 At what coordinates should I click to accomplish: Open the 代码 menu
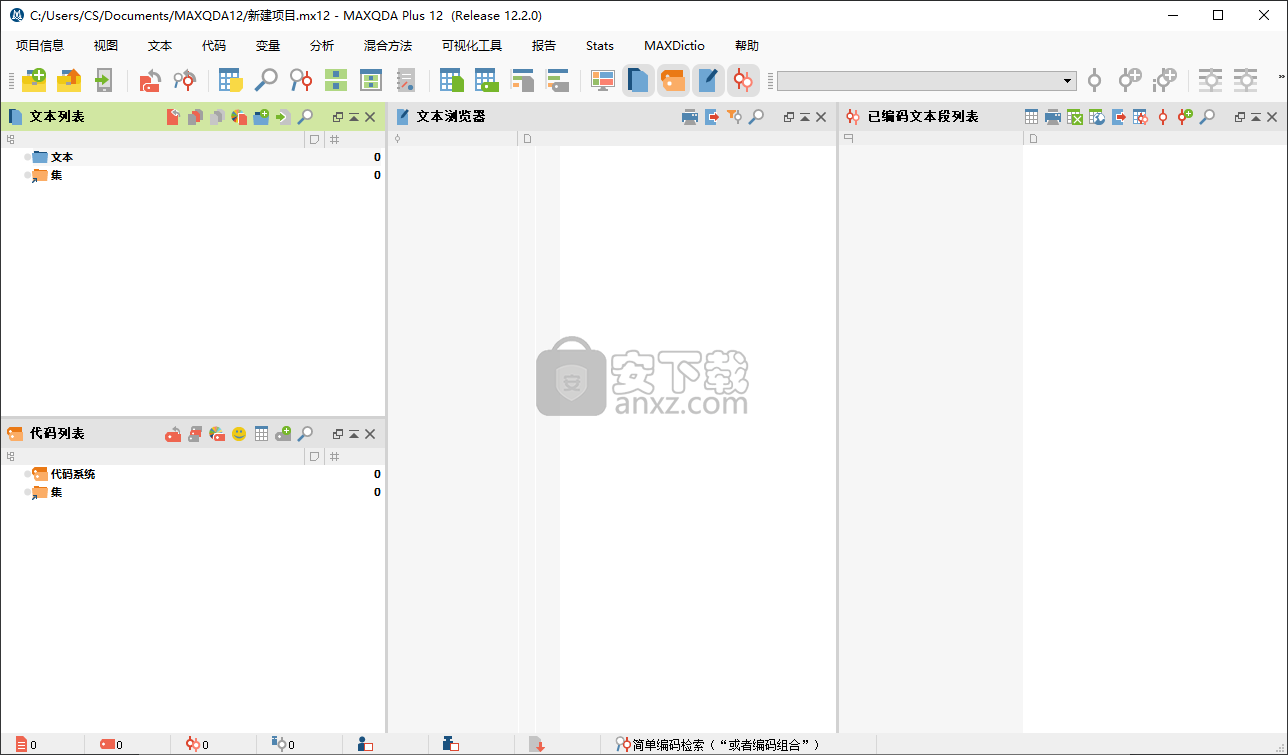pos(214,46)
